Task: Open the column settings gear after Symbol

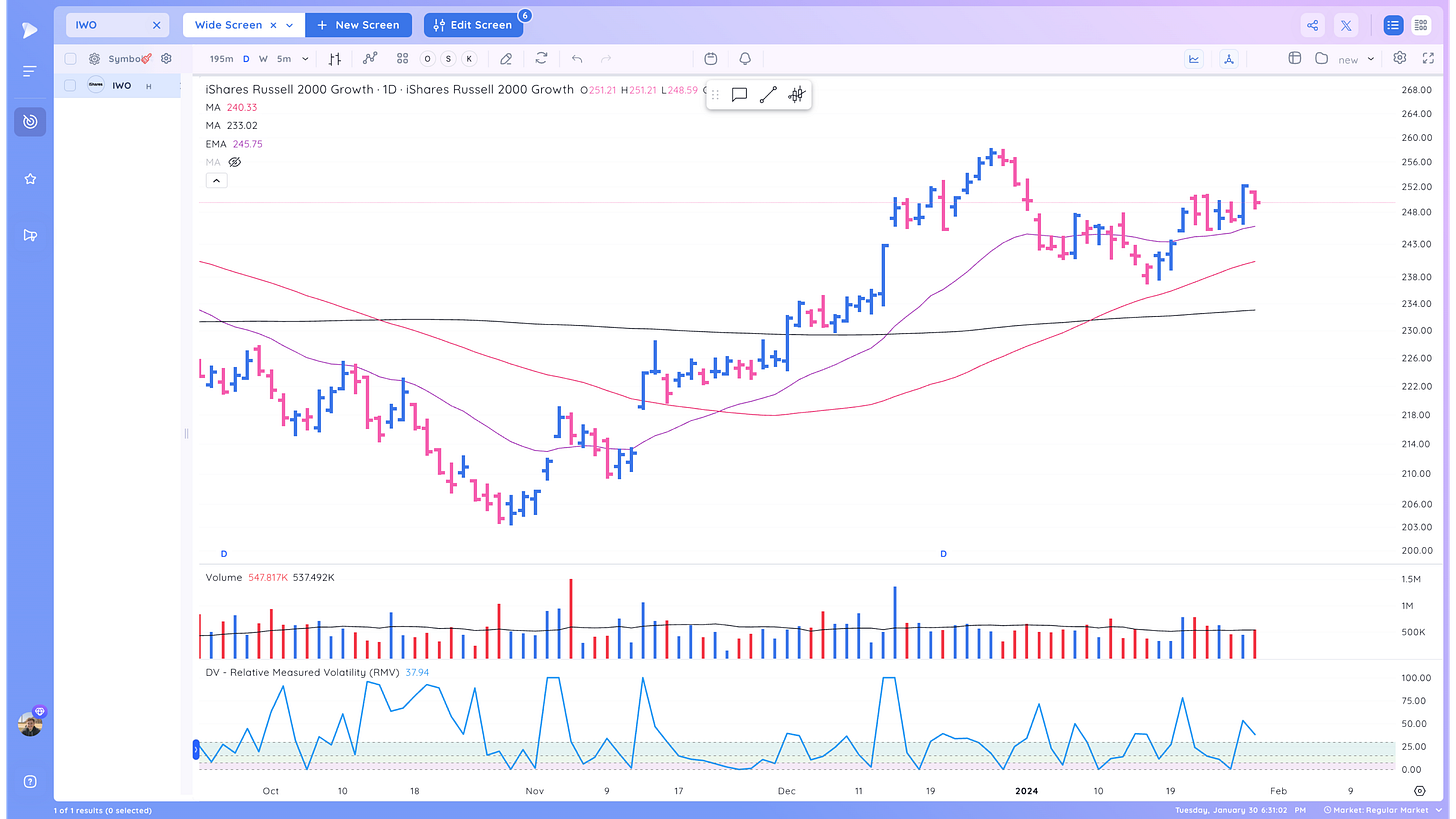Action: pos(167,59)
